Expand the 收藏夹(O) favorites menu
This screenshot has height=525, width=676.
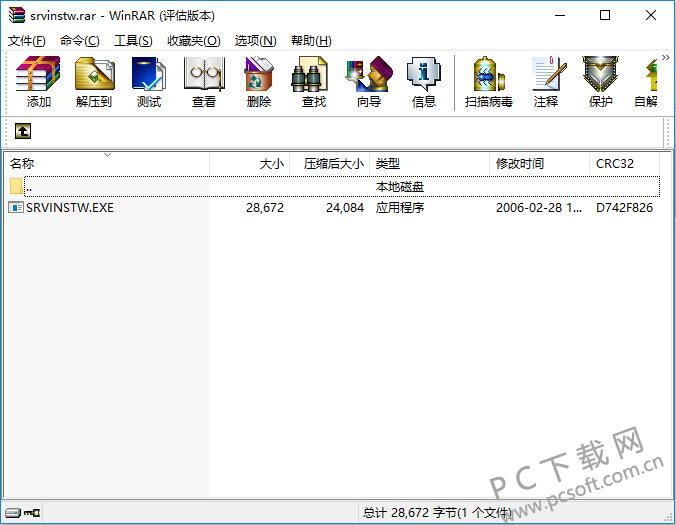coord(193,40)
